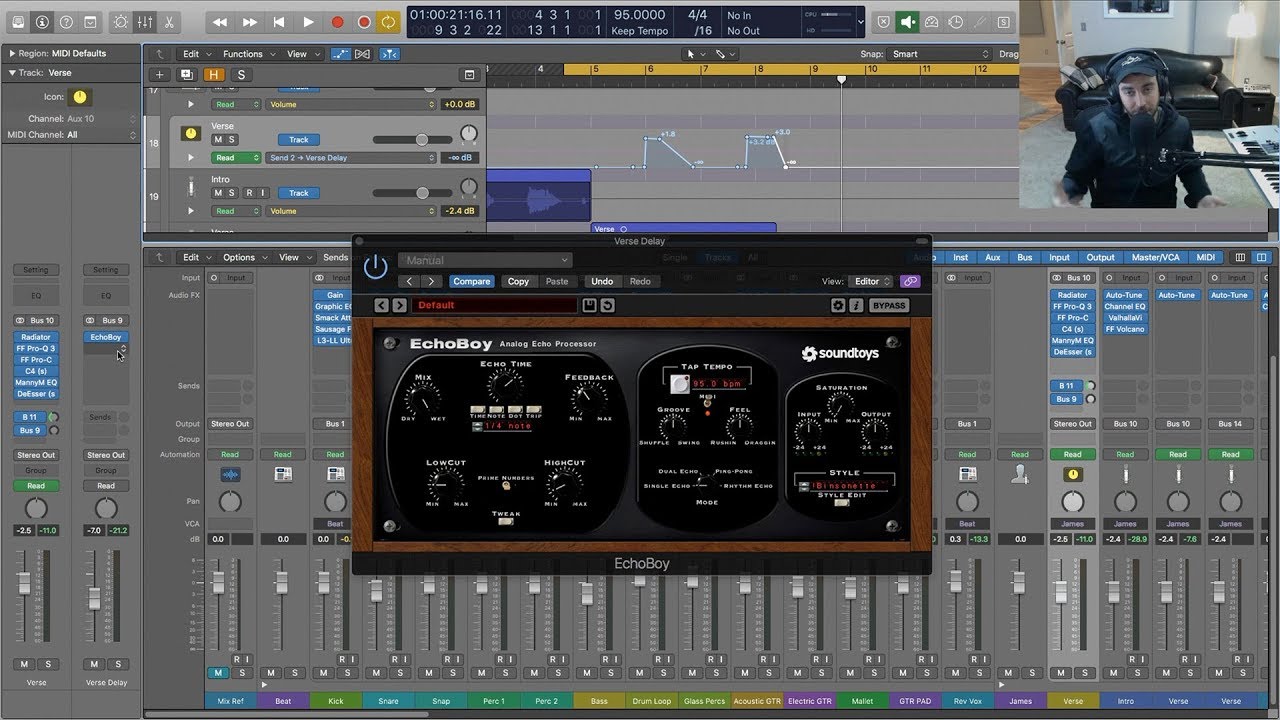Open the View Editor dropdown in plugin

[x=871, y=282]
